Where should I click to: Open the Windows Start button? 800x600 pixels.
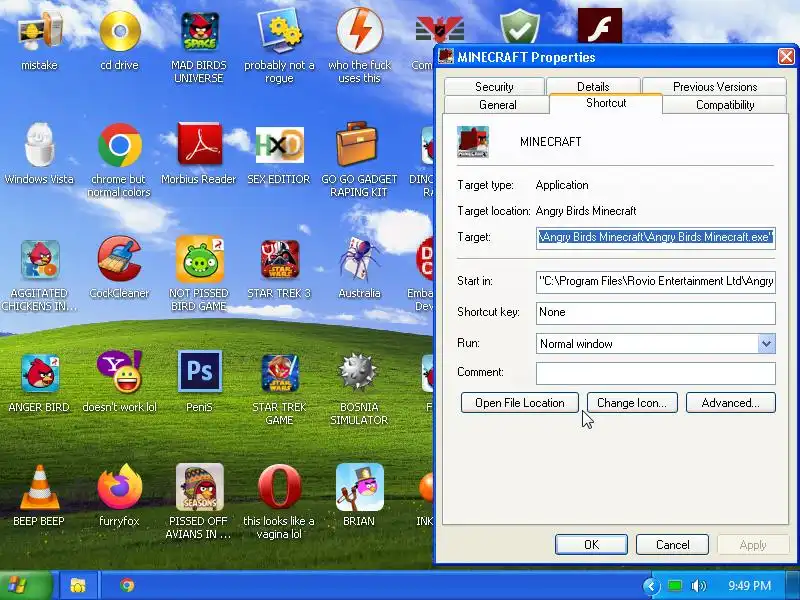[26, 585]
